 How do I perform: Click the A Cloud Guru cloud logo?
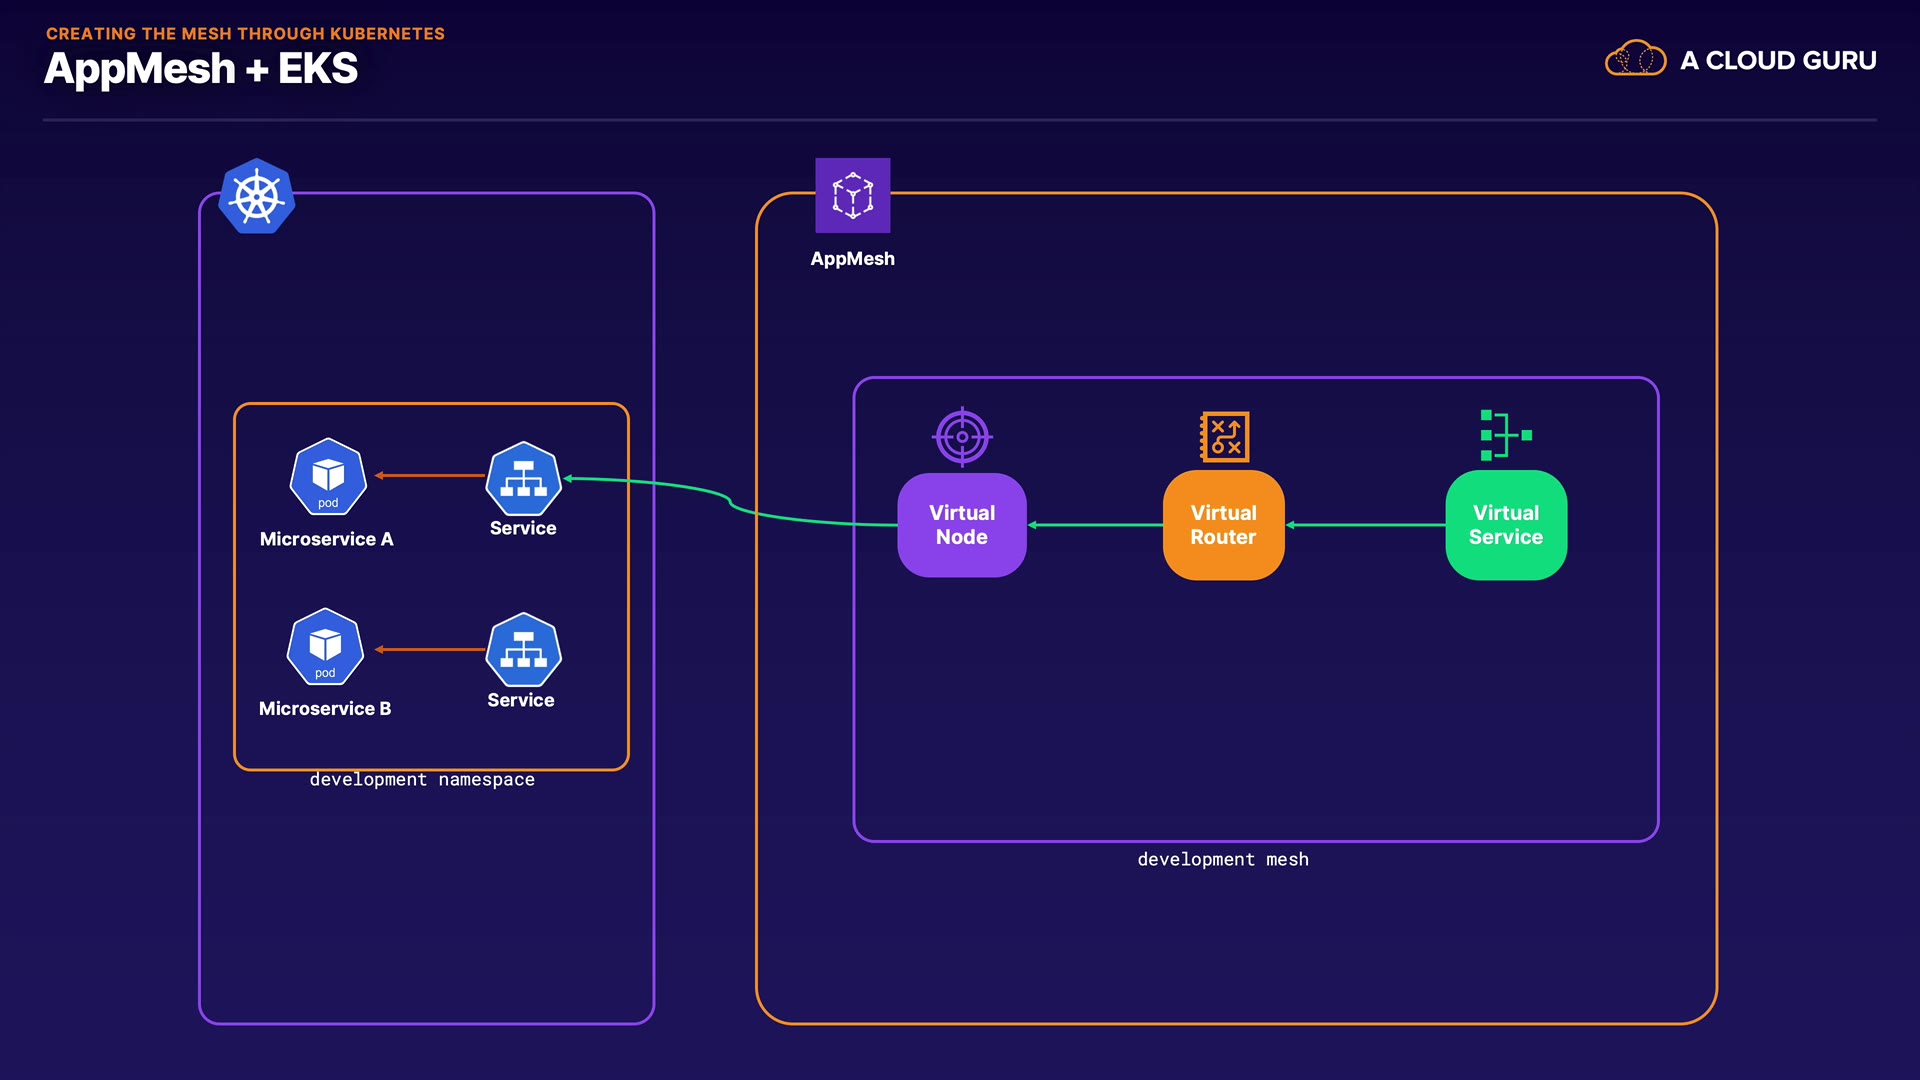pyautogui.click(x=1635, y=59)
